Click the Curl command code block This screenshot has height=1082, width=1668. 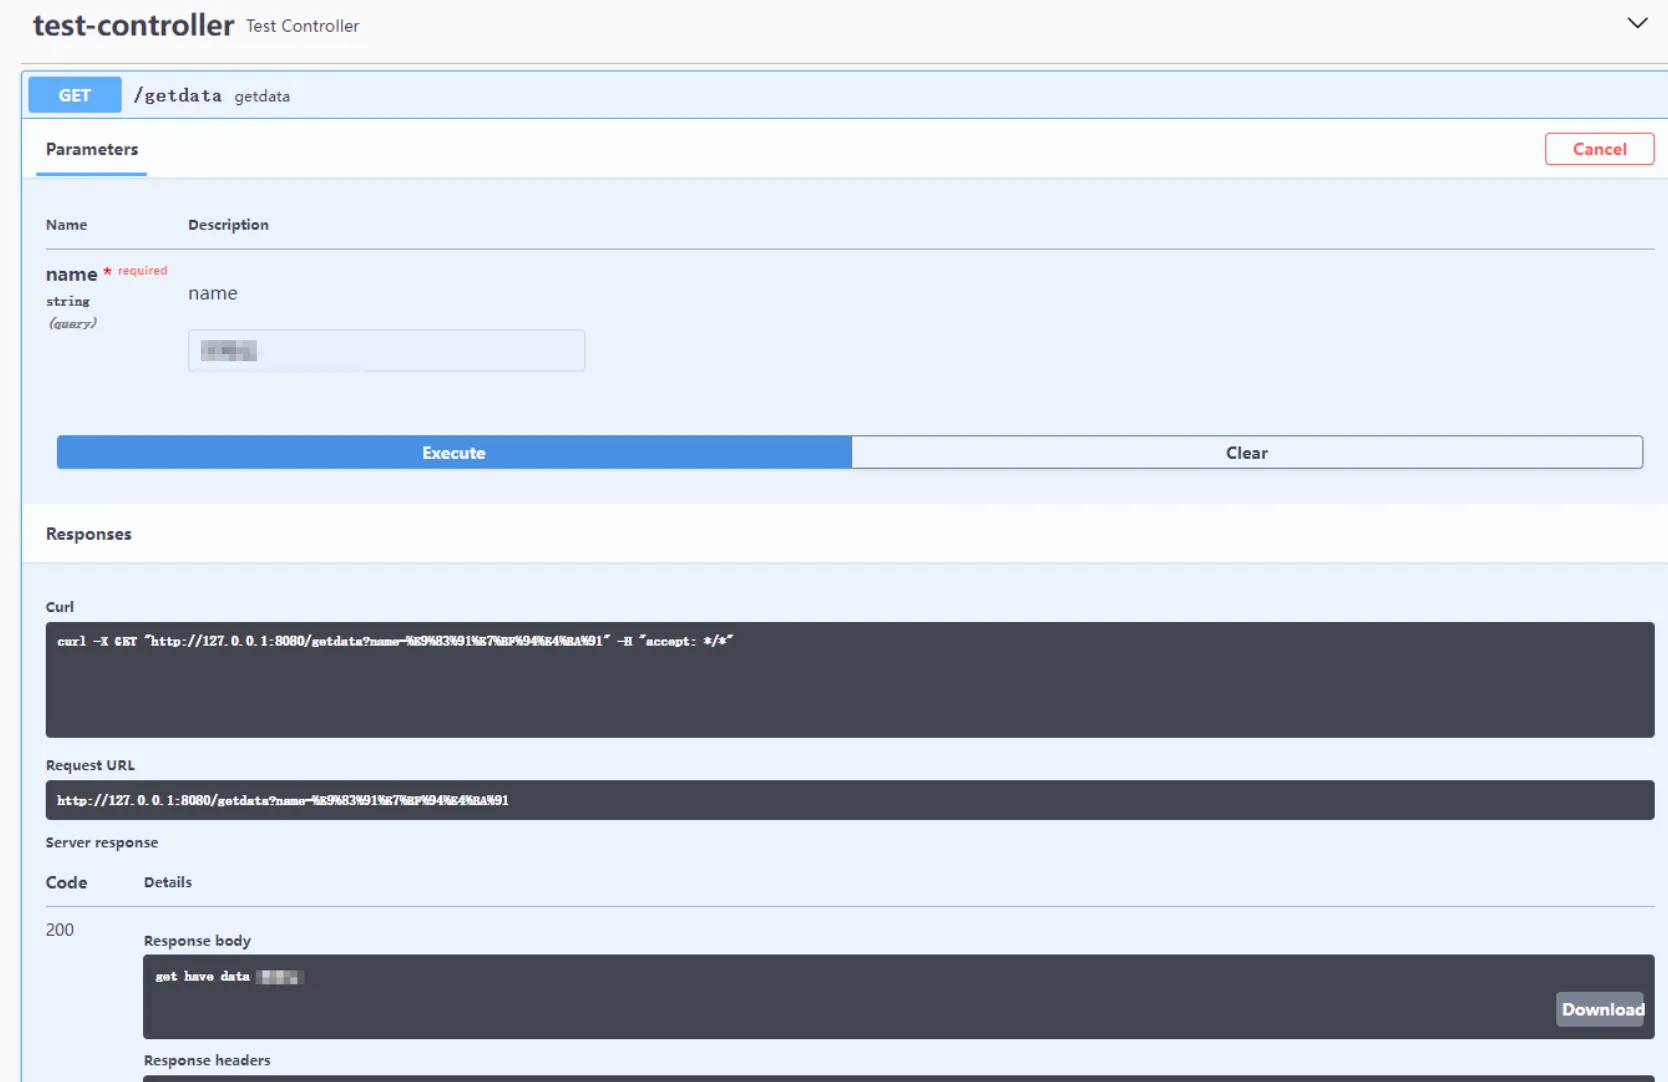tap(848, 679)
